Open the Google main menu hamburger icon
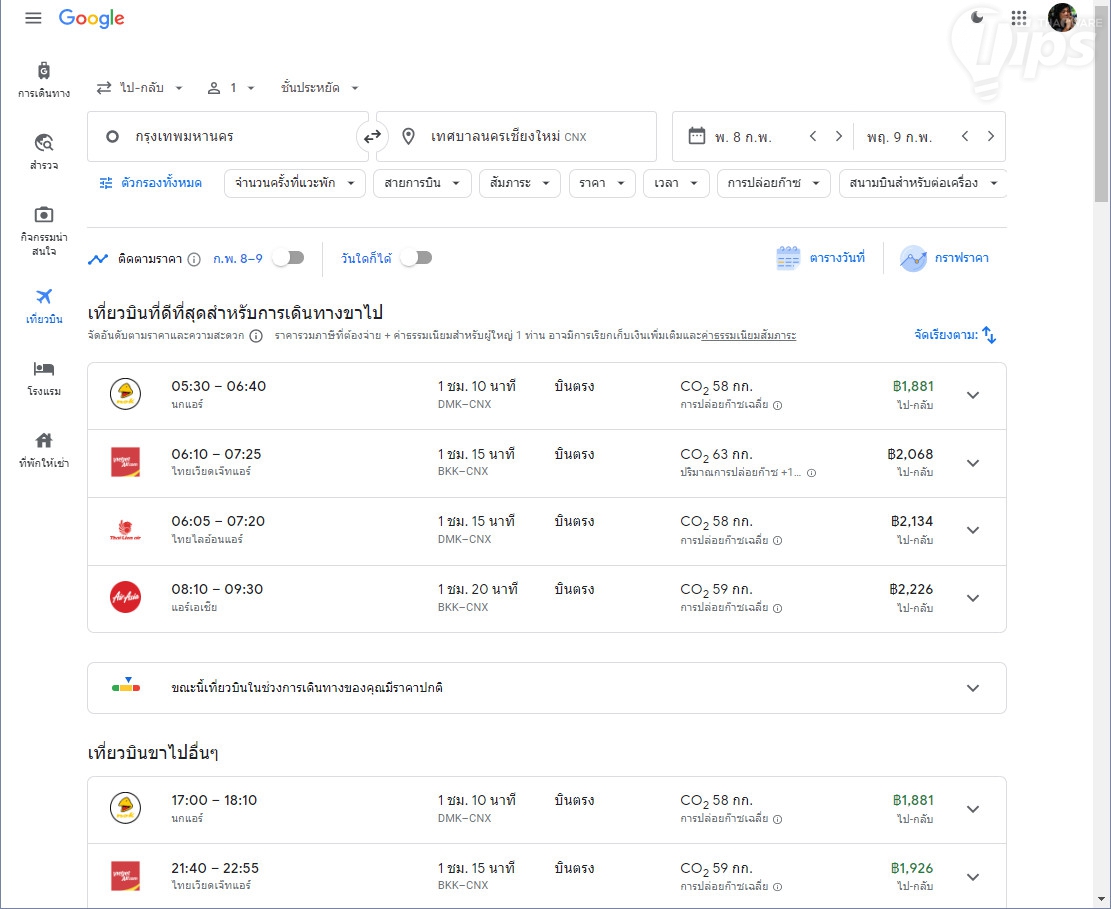 tap(33, 18)
